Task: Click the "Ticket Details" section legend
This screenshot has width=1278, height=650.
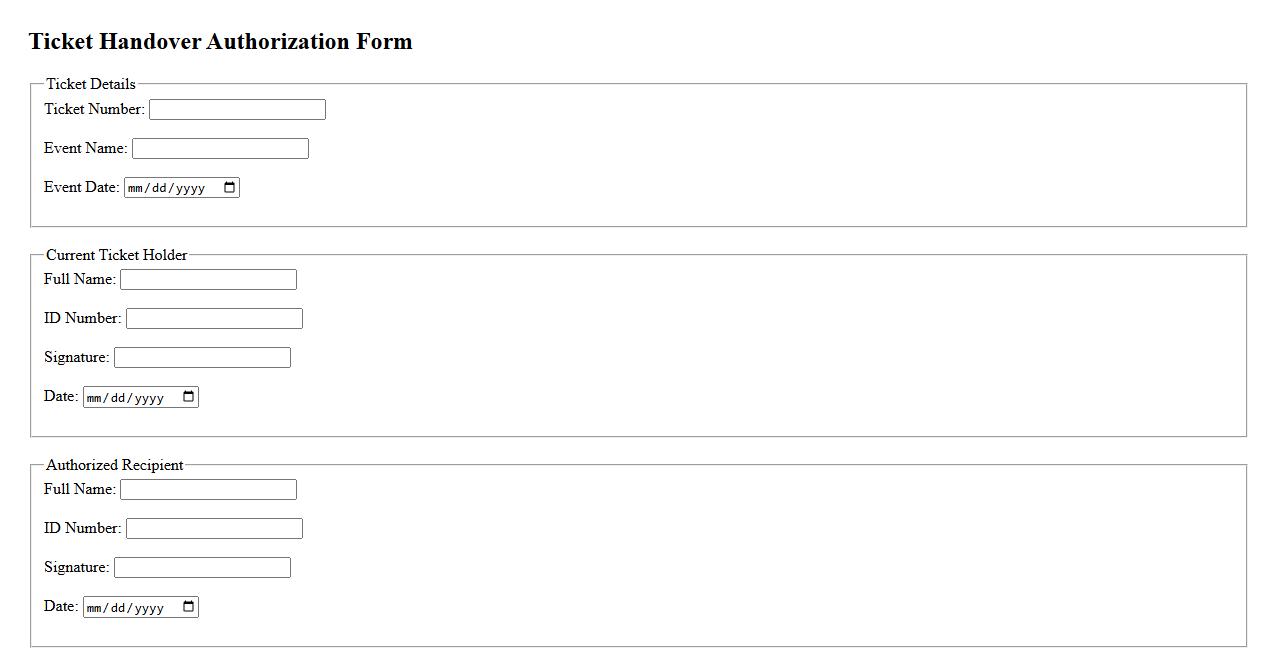Action: click(x=90, y=84)
